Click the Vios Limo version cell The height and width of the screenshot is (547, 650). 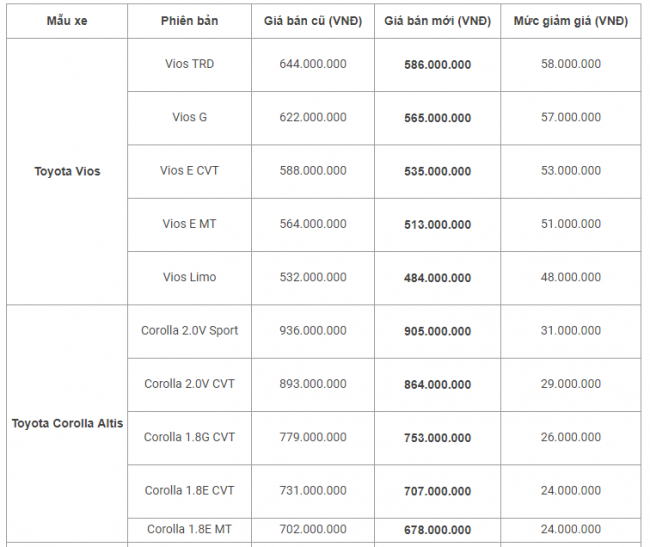coord(189,277)
